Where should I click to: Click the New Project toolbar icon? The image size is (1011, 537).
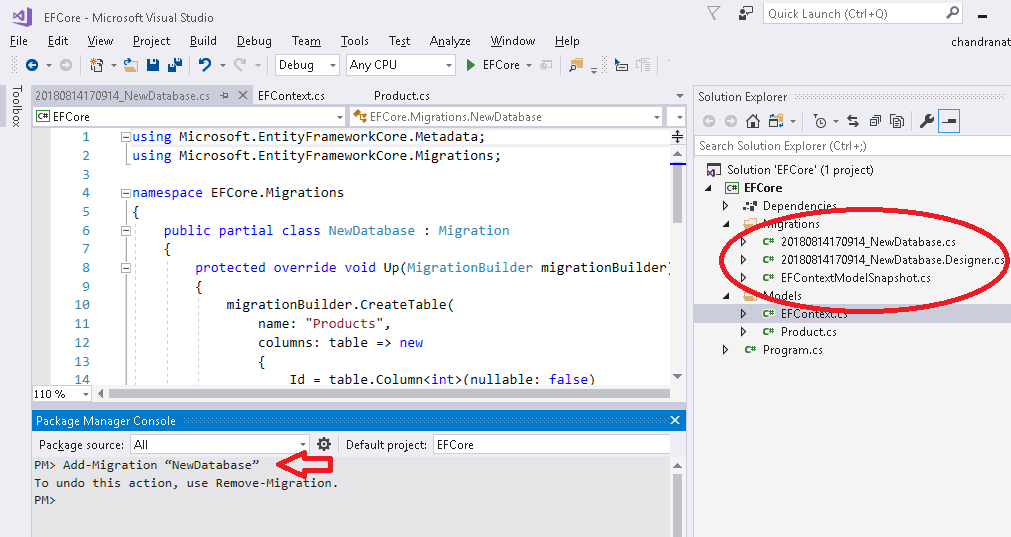click(x=97, y=64)
